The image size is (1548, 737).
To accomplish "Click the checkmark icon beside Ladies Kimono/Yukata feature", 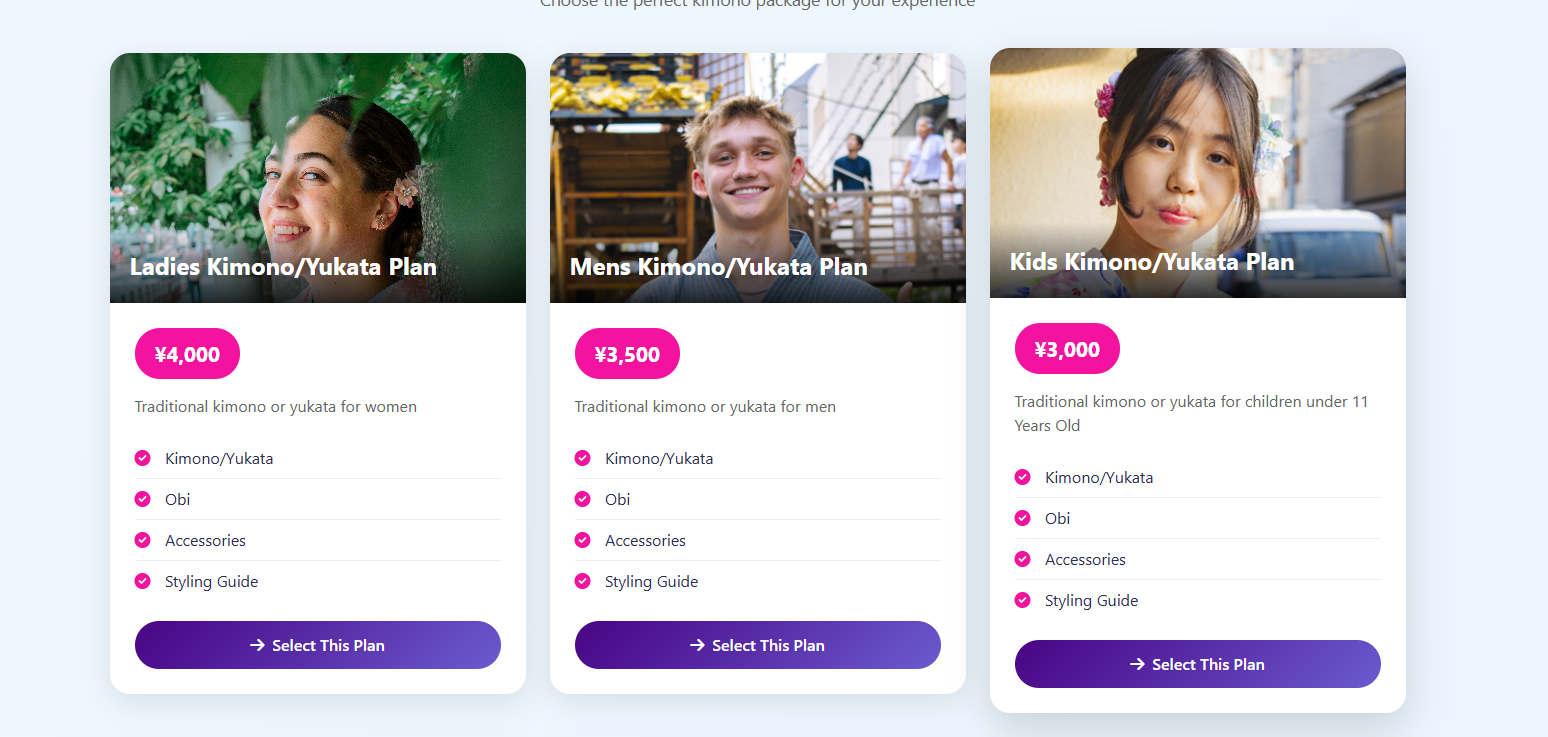I will (x=142, y=458).
